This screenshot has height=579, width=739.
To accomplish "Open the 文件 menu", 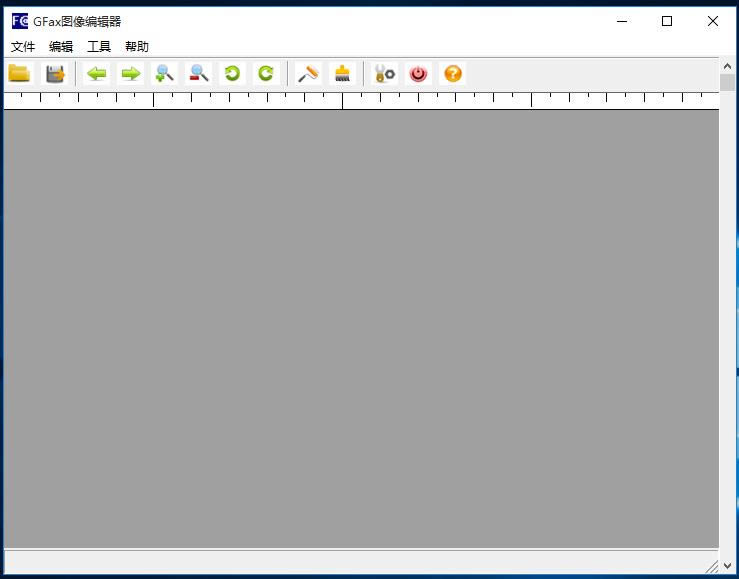I will pos(23,47).
